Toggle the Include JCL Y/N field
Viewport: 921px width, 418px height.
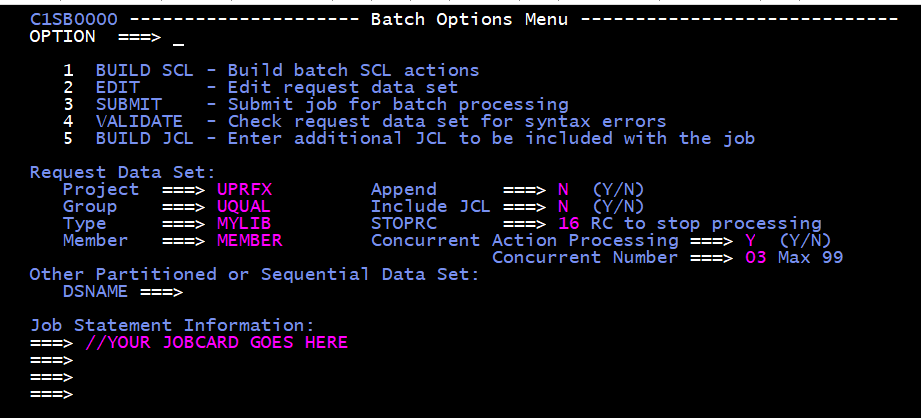point(561,207)
